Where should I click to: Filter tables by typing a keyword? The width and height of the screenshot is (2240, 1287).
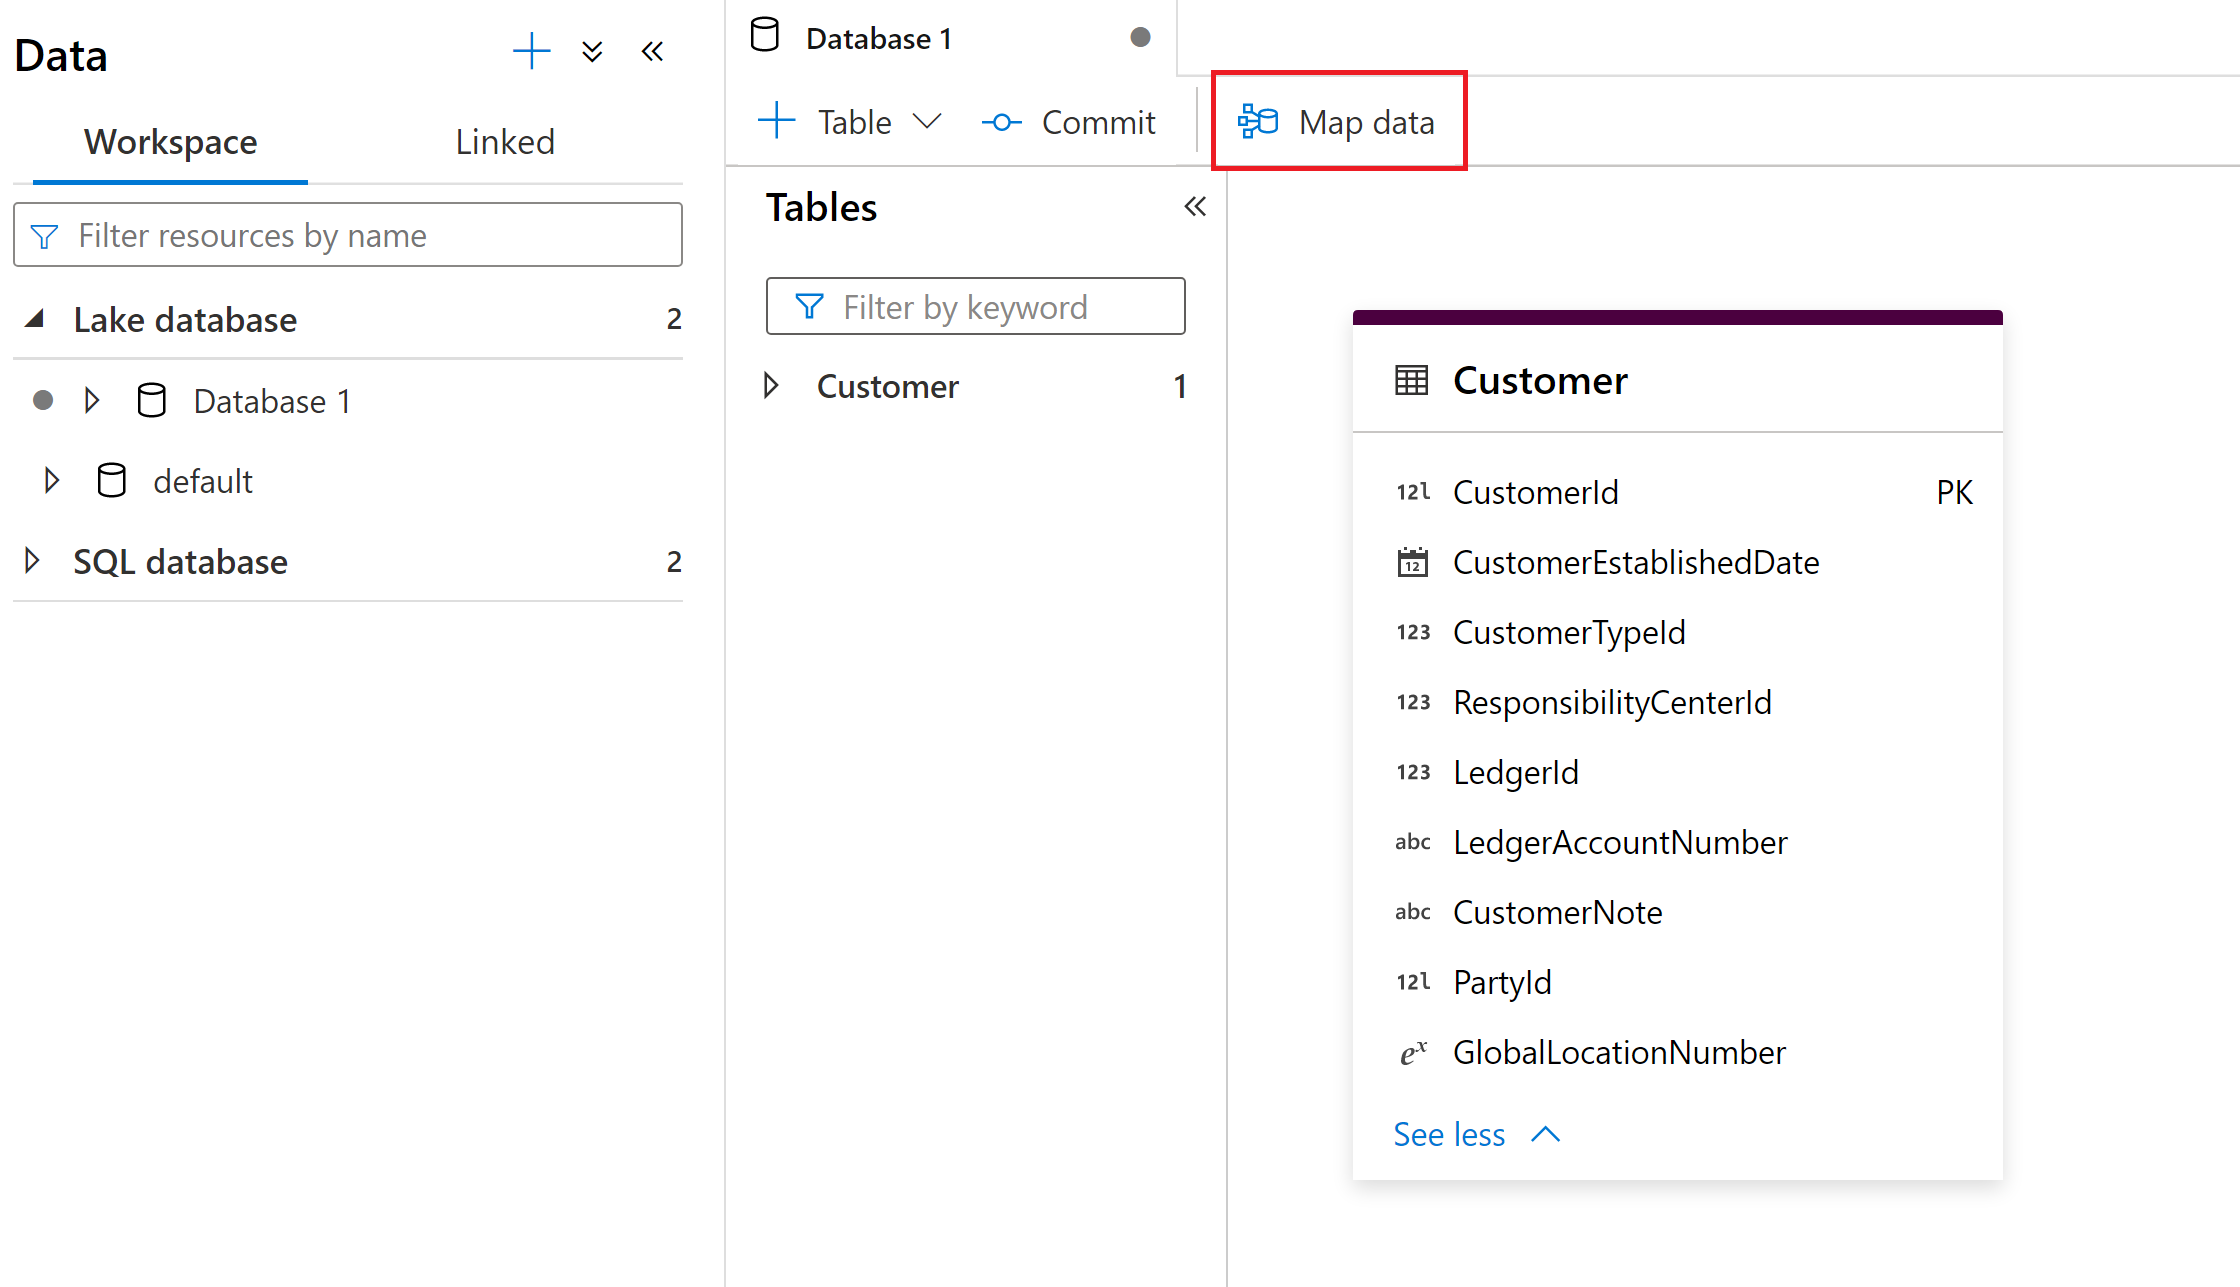(x=977, y=304)
